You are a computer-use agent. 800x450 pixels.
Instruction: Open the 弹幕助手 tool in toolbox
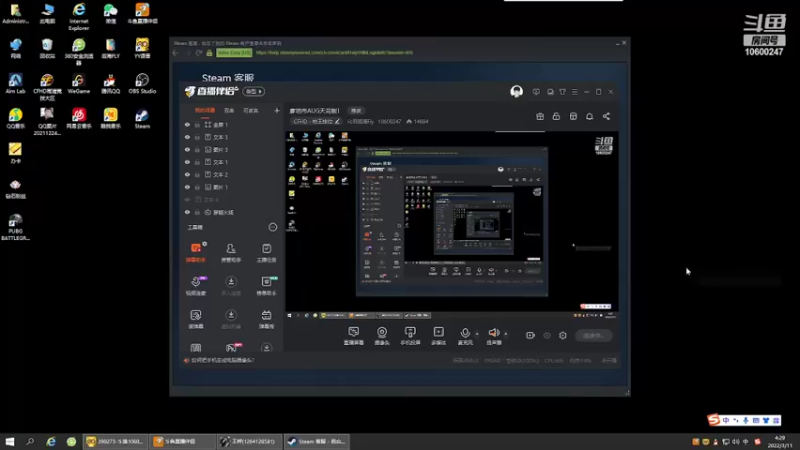pos(195,253)
